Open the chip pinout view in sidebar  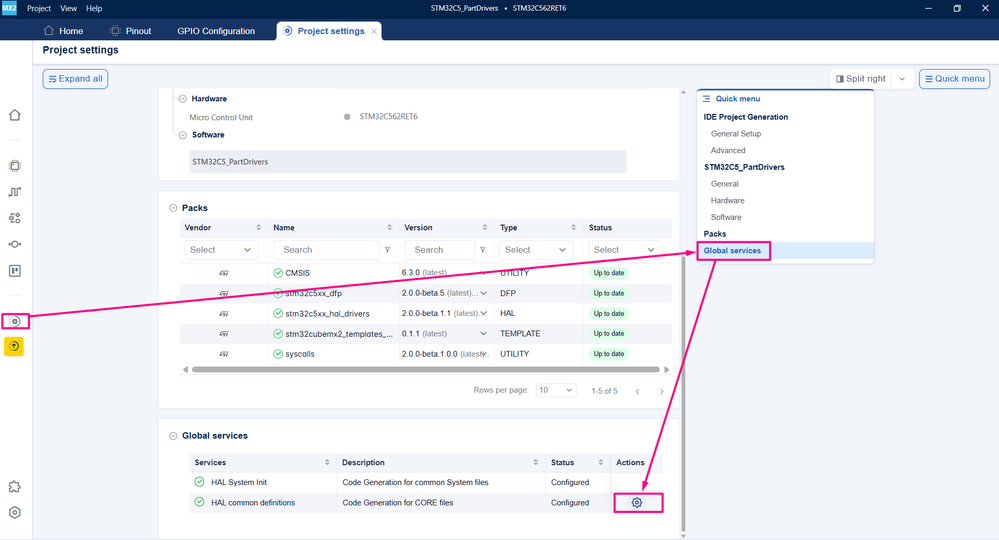pyautogui.click(x=15, y=166)
